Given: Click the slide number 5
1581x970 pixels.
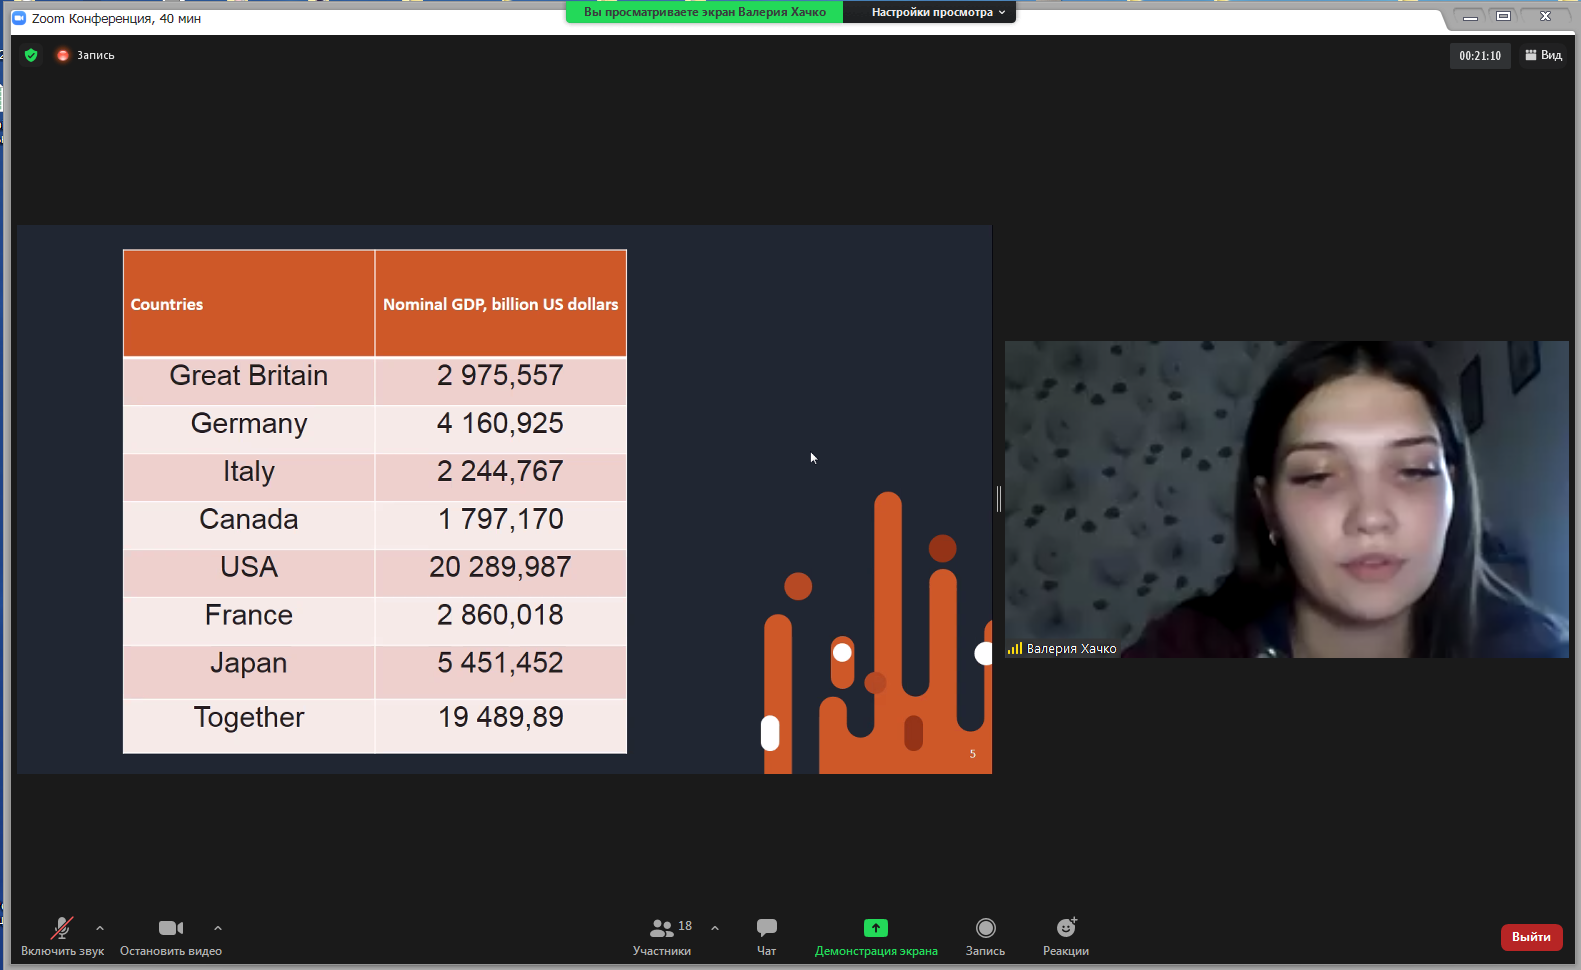Looking at the screenshot, I should click(x=972, y=754).
